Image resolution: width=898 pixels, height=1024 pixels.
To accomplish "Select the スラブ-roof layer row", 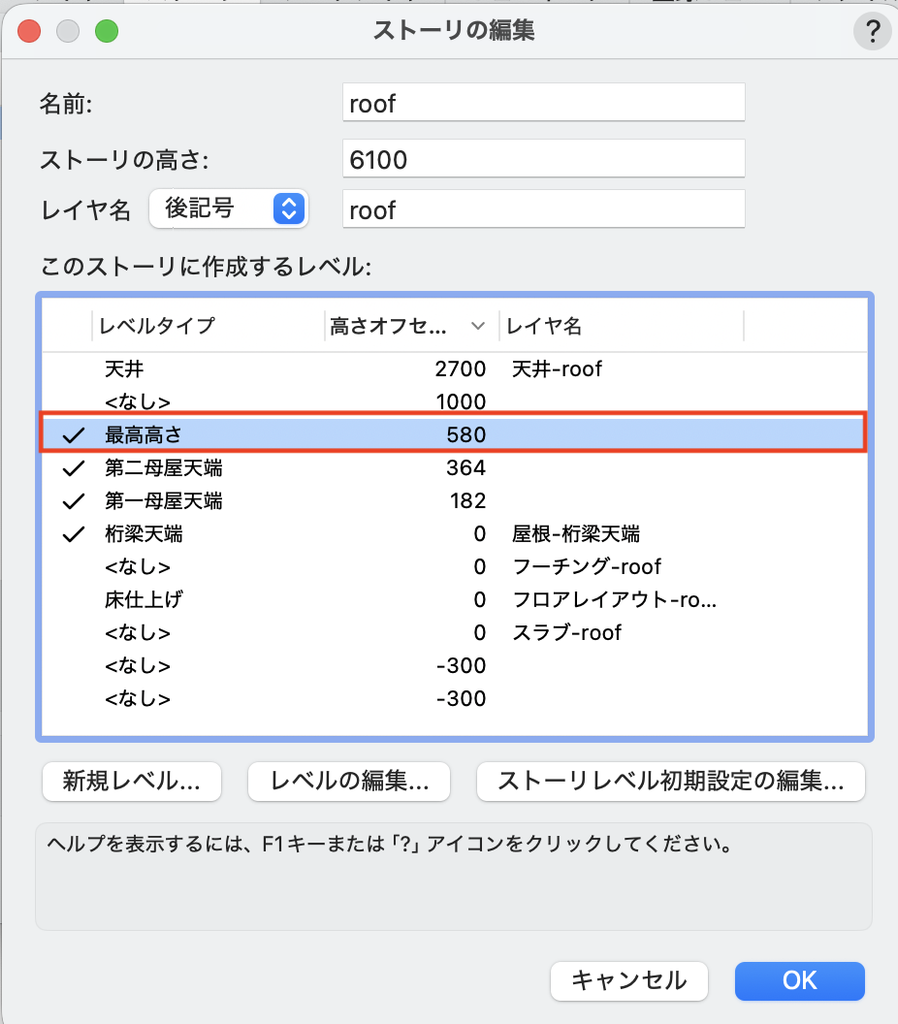I will (455, 633).
